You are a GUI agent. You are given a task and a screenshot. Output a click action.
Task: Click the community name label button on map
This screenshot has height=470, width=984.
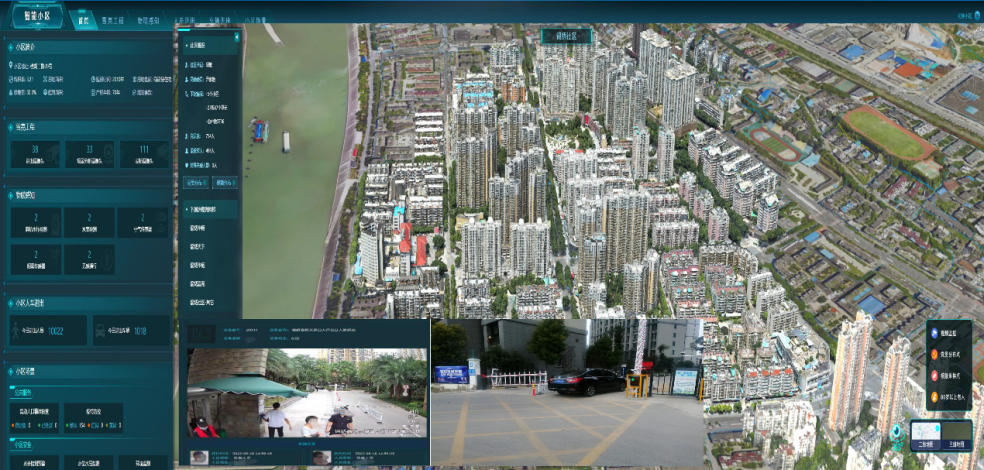click(566, 36)
